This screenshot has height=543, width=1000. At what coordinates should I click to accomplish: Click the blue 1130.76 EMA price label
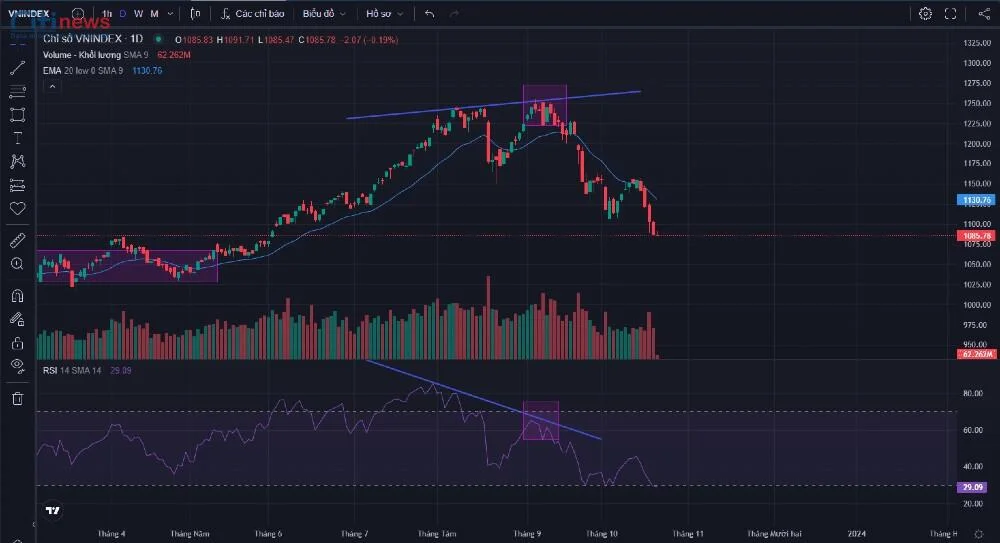click(976, 200)
